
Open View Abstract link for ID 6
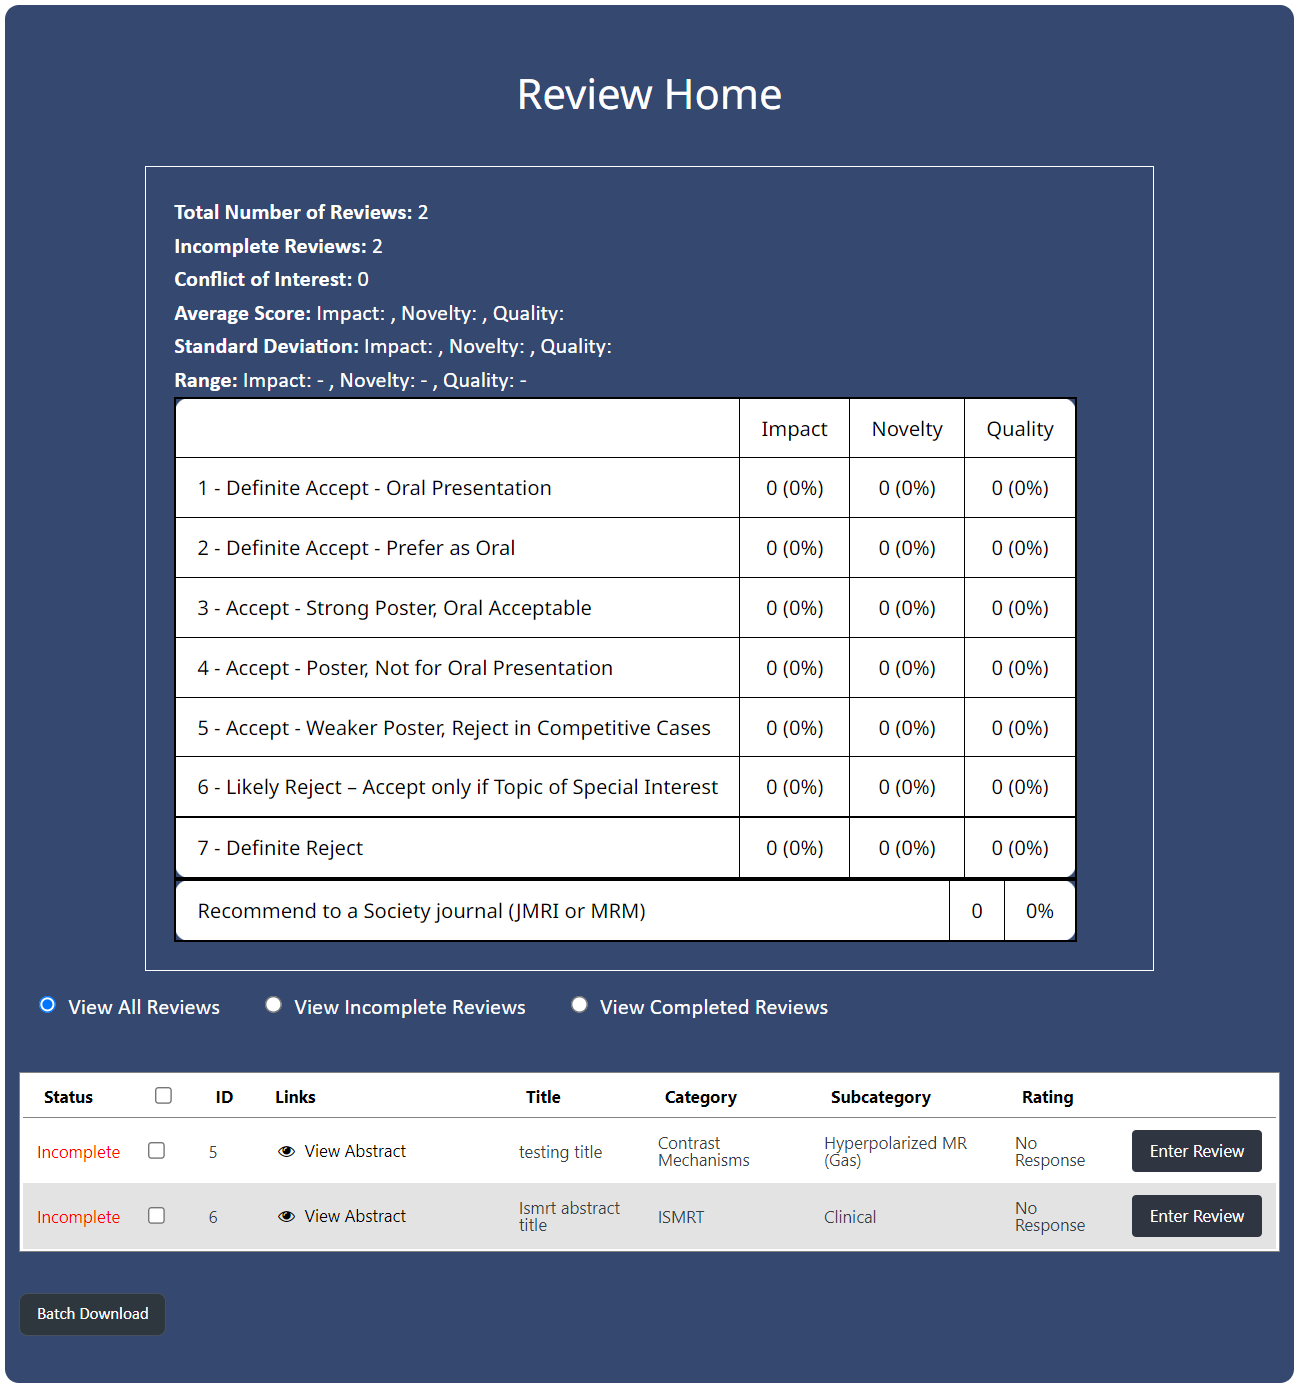[x=355, y=1217]
